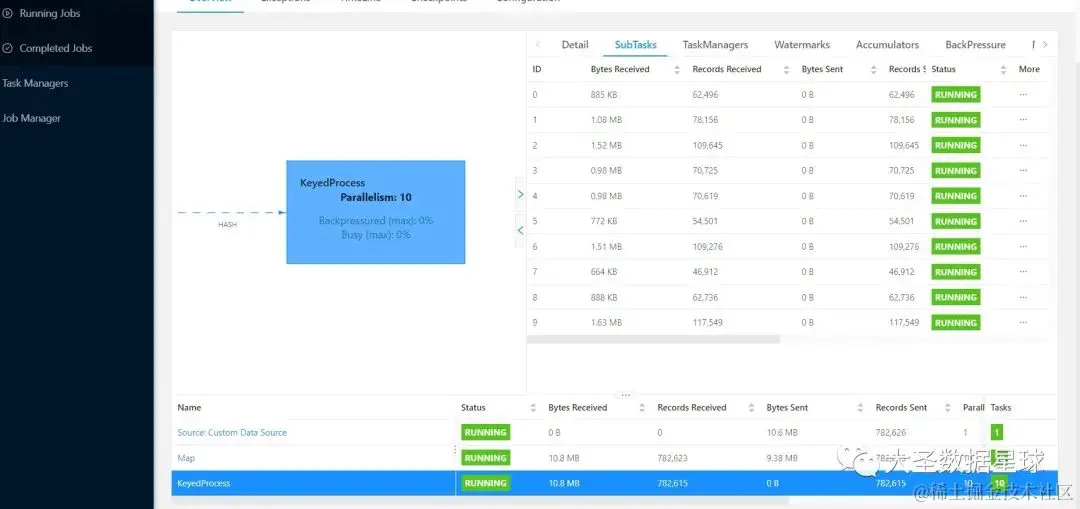Click tasks count badge 10 for KeyedProcess
1080x509 pixels.
coord(999,483)
